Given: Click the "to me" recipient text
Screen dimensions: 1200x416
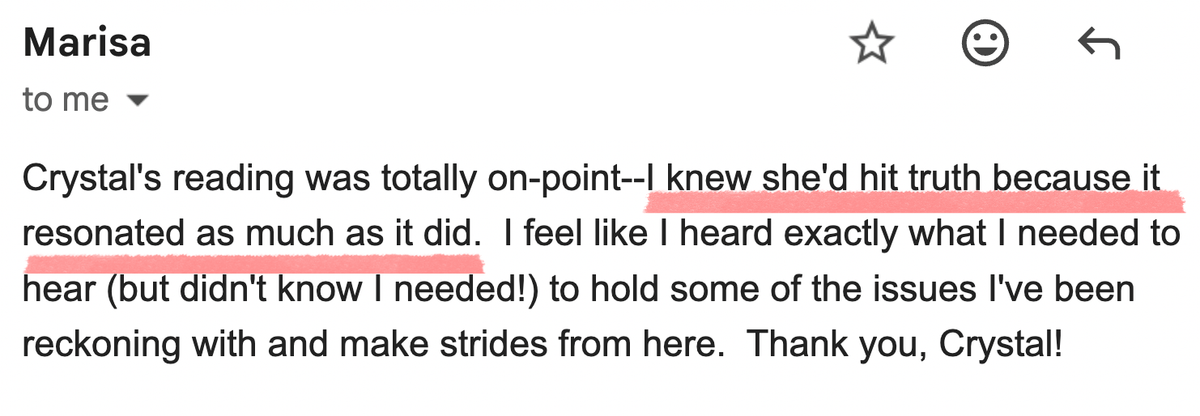Looking at the screenshot, I should coord(65,100).
